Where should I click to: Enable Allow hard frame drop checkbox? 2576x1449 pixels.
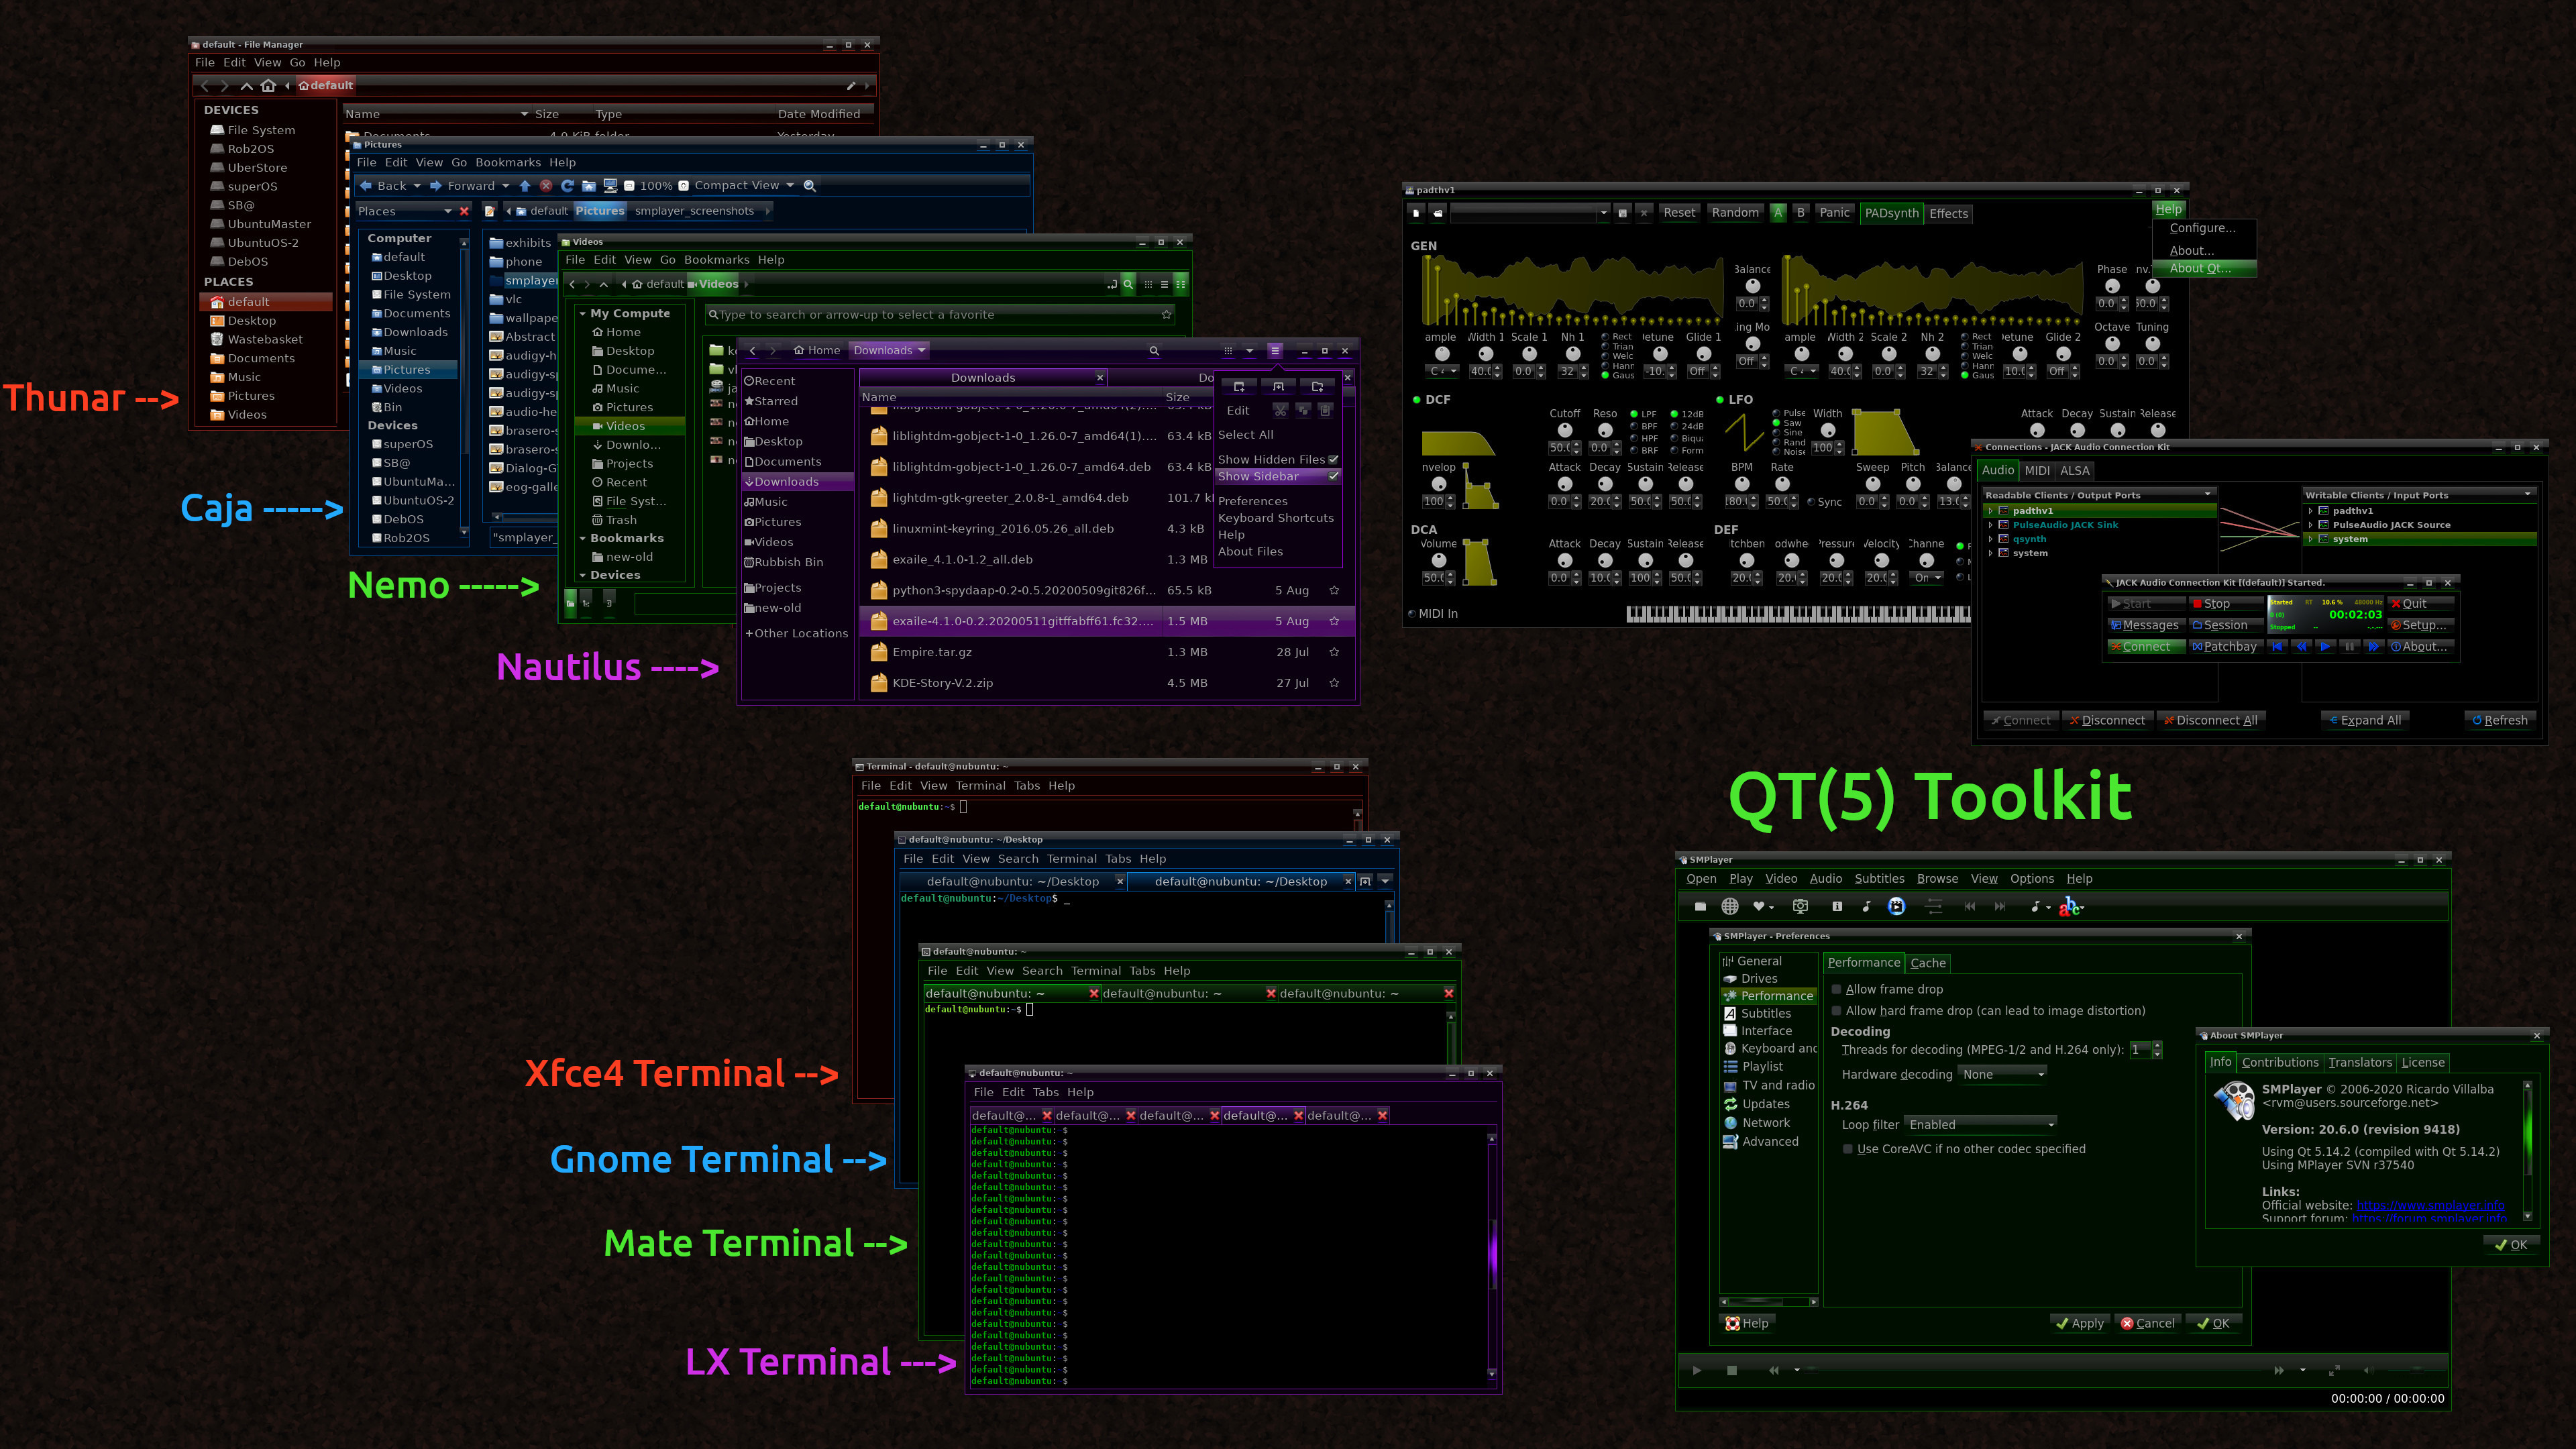(x=1836, y=1011)
